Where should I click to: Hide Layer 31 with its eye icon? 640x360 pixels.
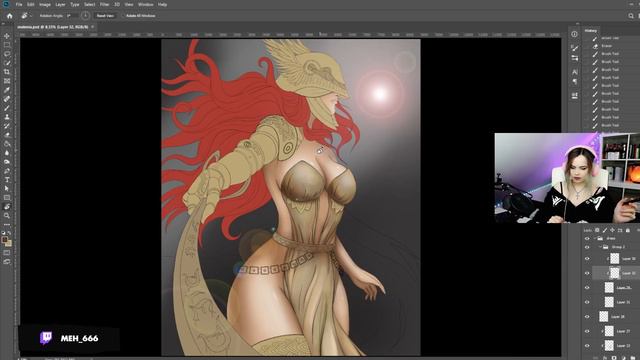coord(587,302)
